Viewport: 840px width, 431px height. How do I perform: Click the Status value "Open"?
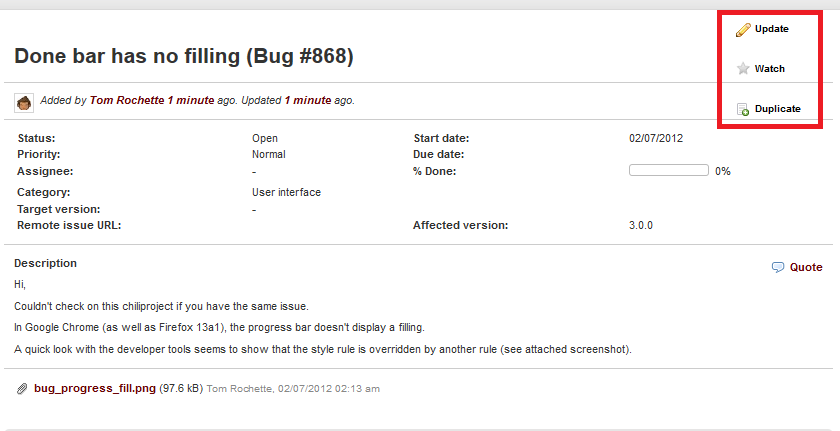[x=265, y=138]
